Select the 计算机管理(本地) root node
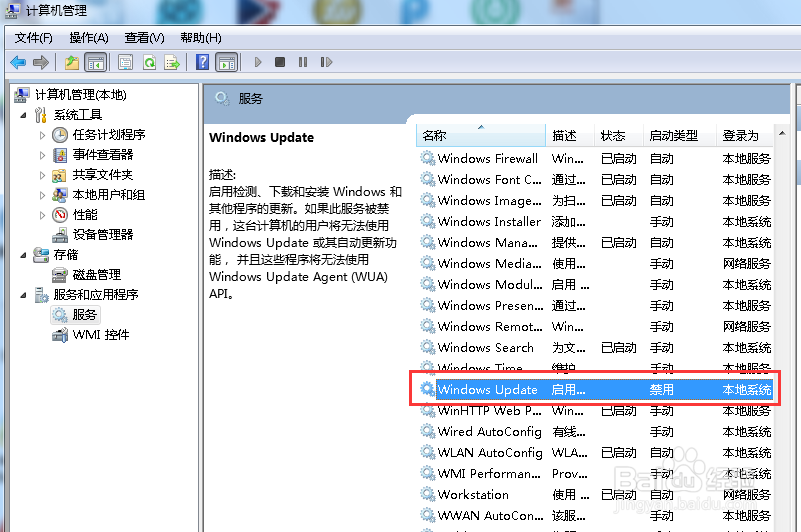Viewport: 801px width, 532px height. tap(81, 95)
